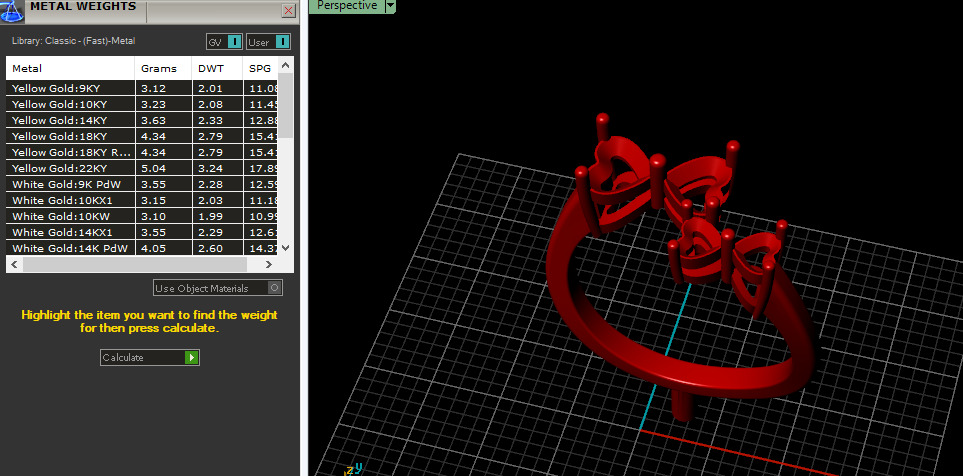Click the green arrow on the Calculate button
The image size is (963, 476).
191,357
